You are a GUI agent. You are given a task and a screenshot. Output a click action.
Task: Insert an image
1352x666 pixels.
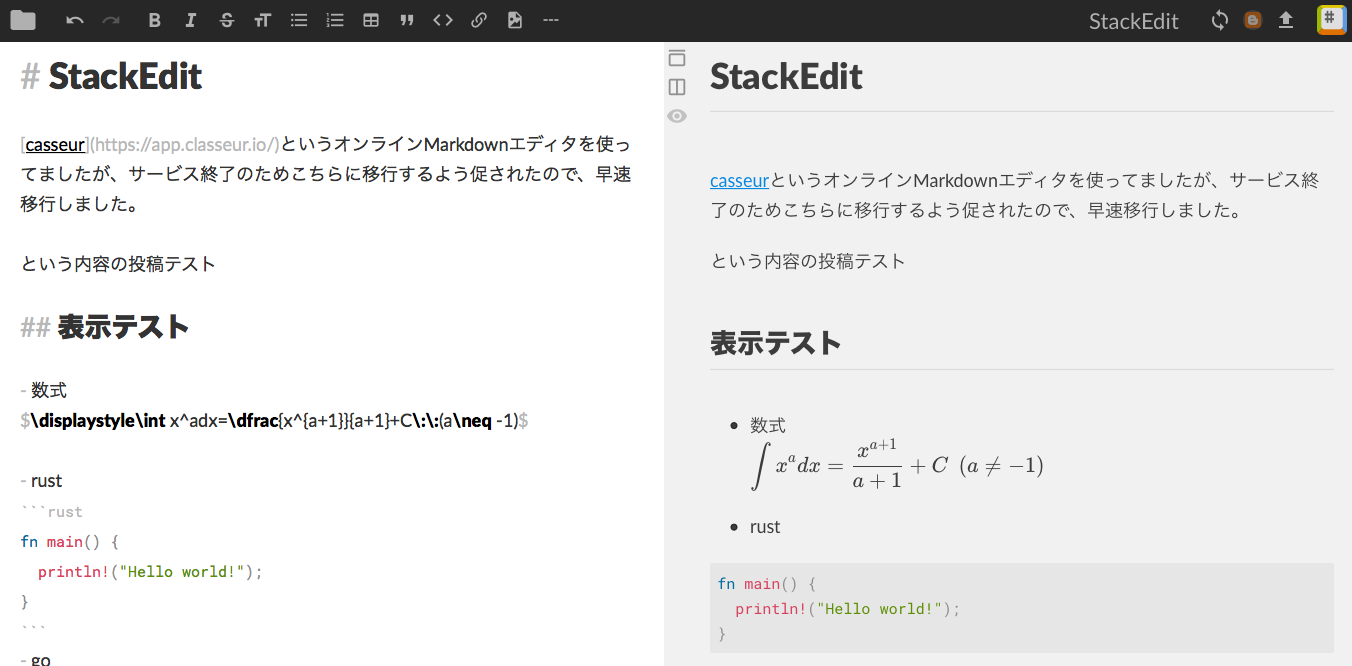point(515,19)
